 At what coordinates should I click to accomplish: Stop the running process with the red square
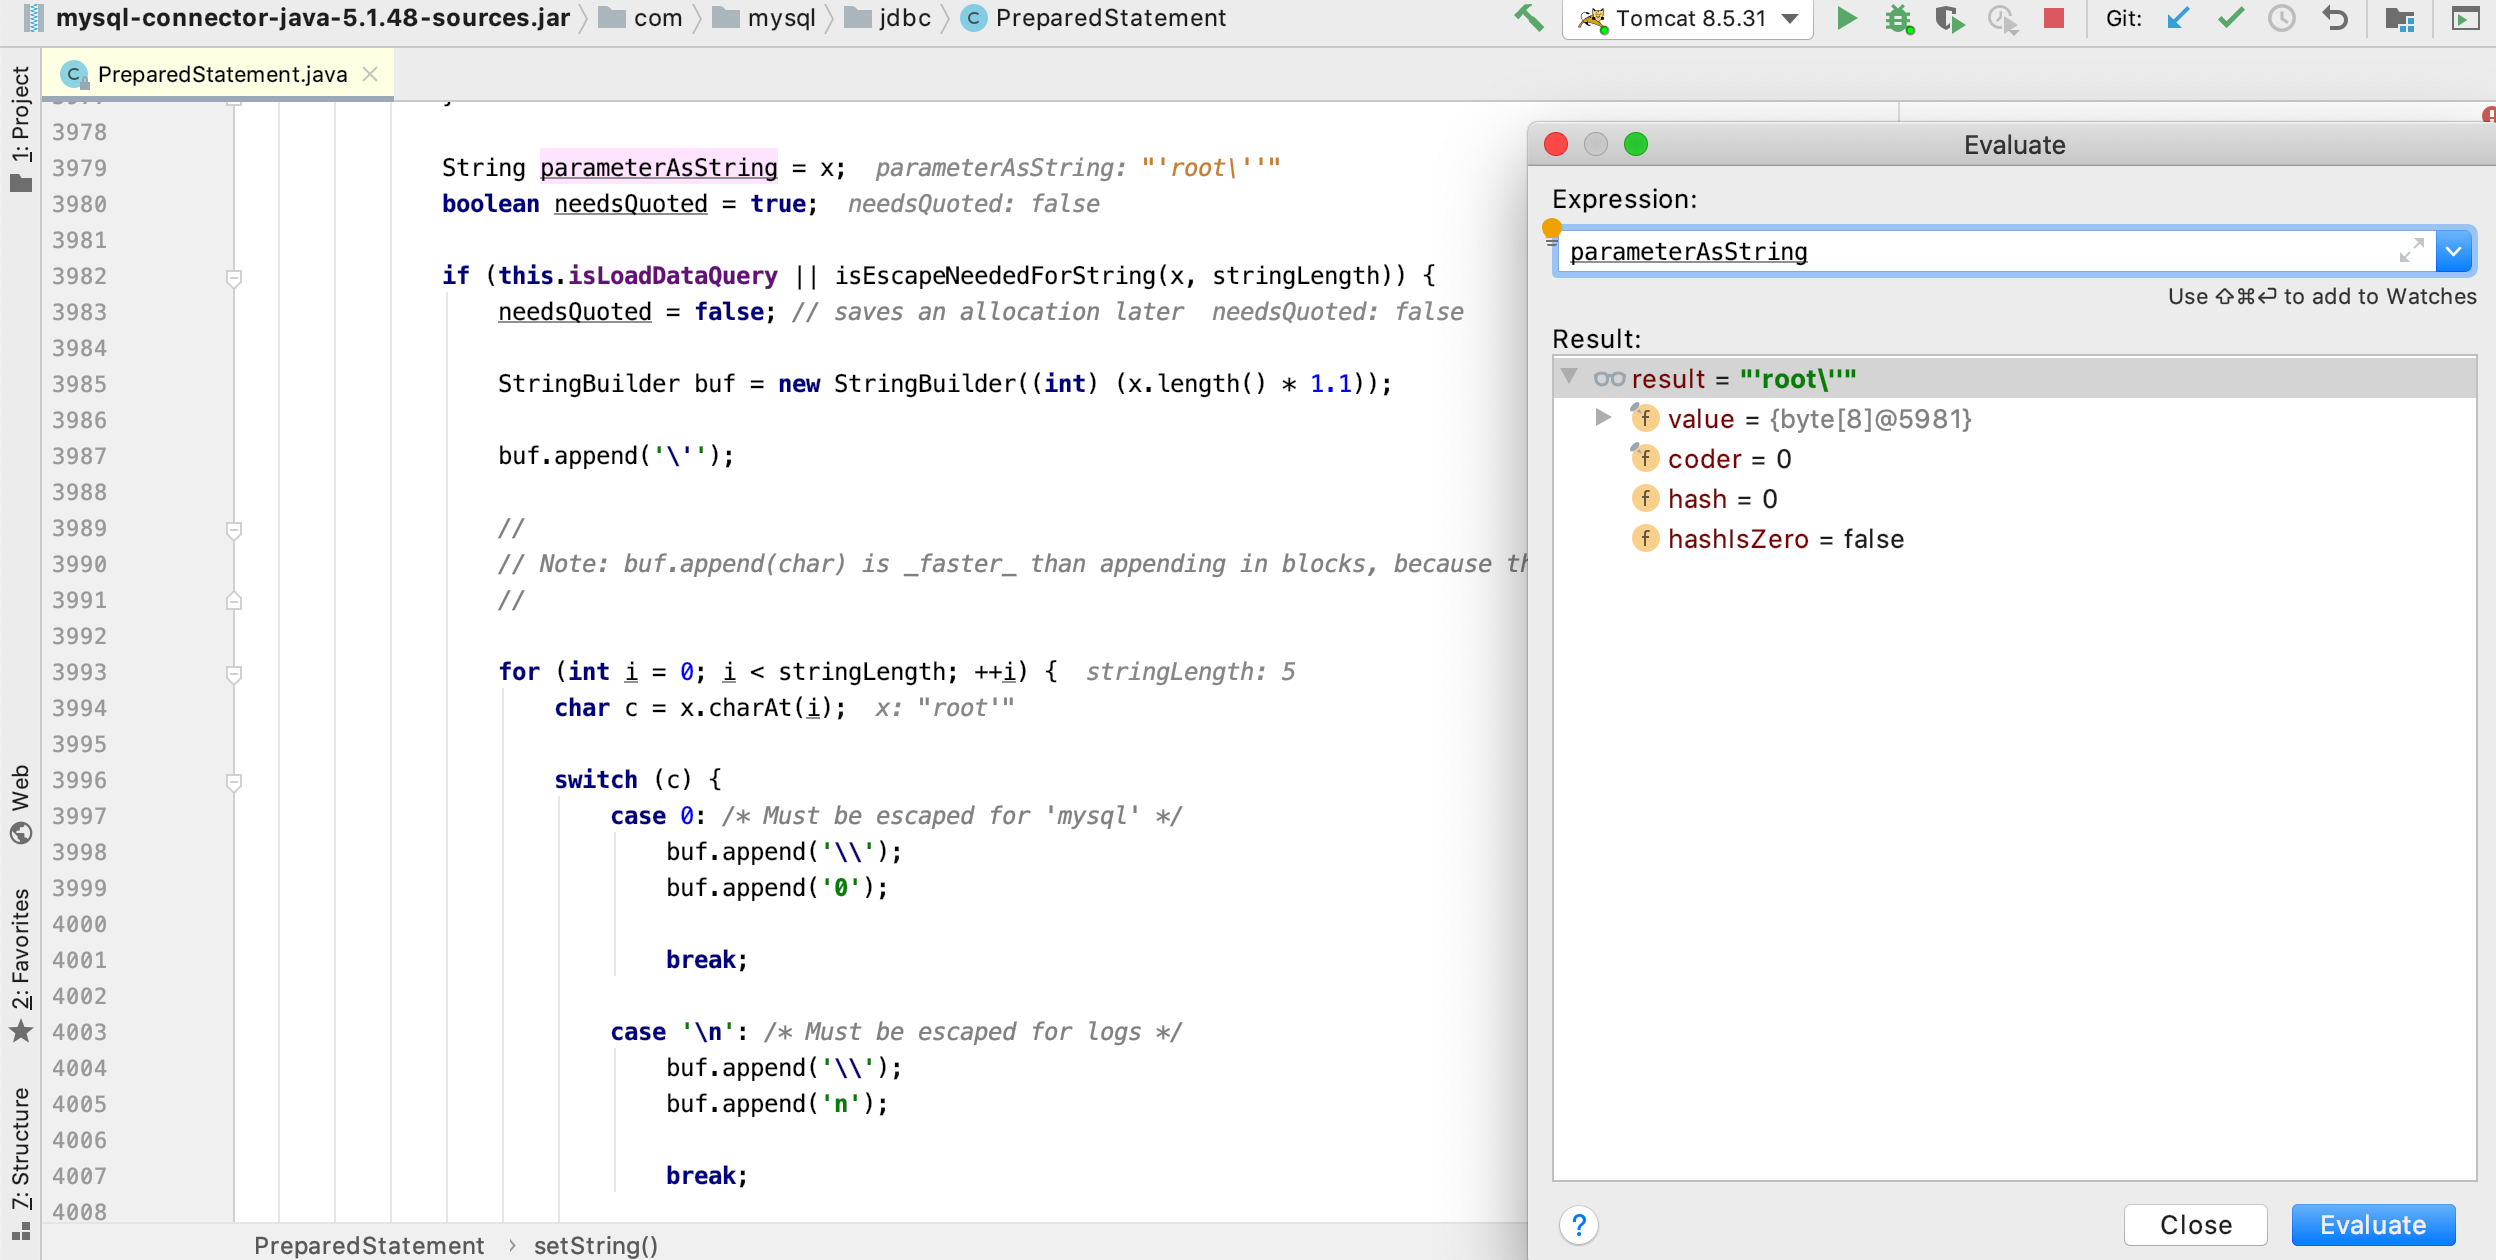point(2054,18)
